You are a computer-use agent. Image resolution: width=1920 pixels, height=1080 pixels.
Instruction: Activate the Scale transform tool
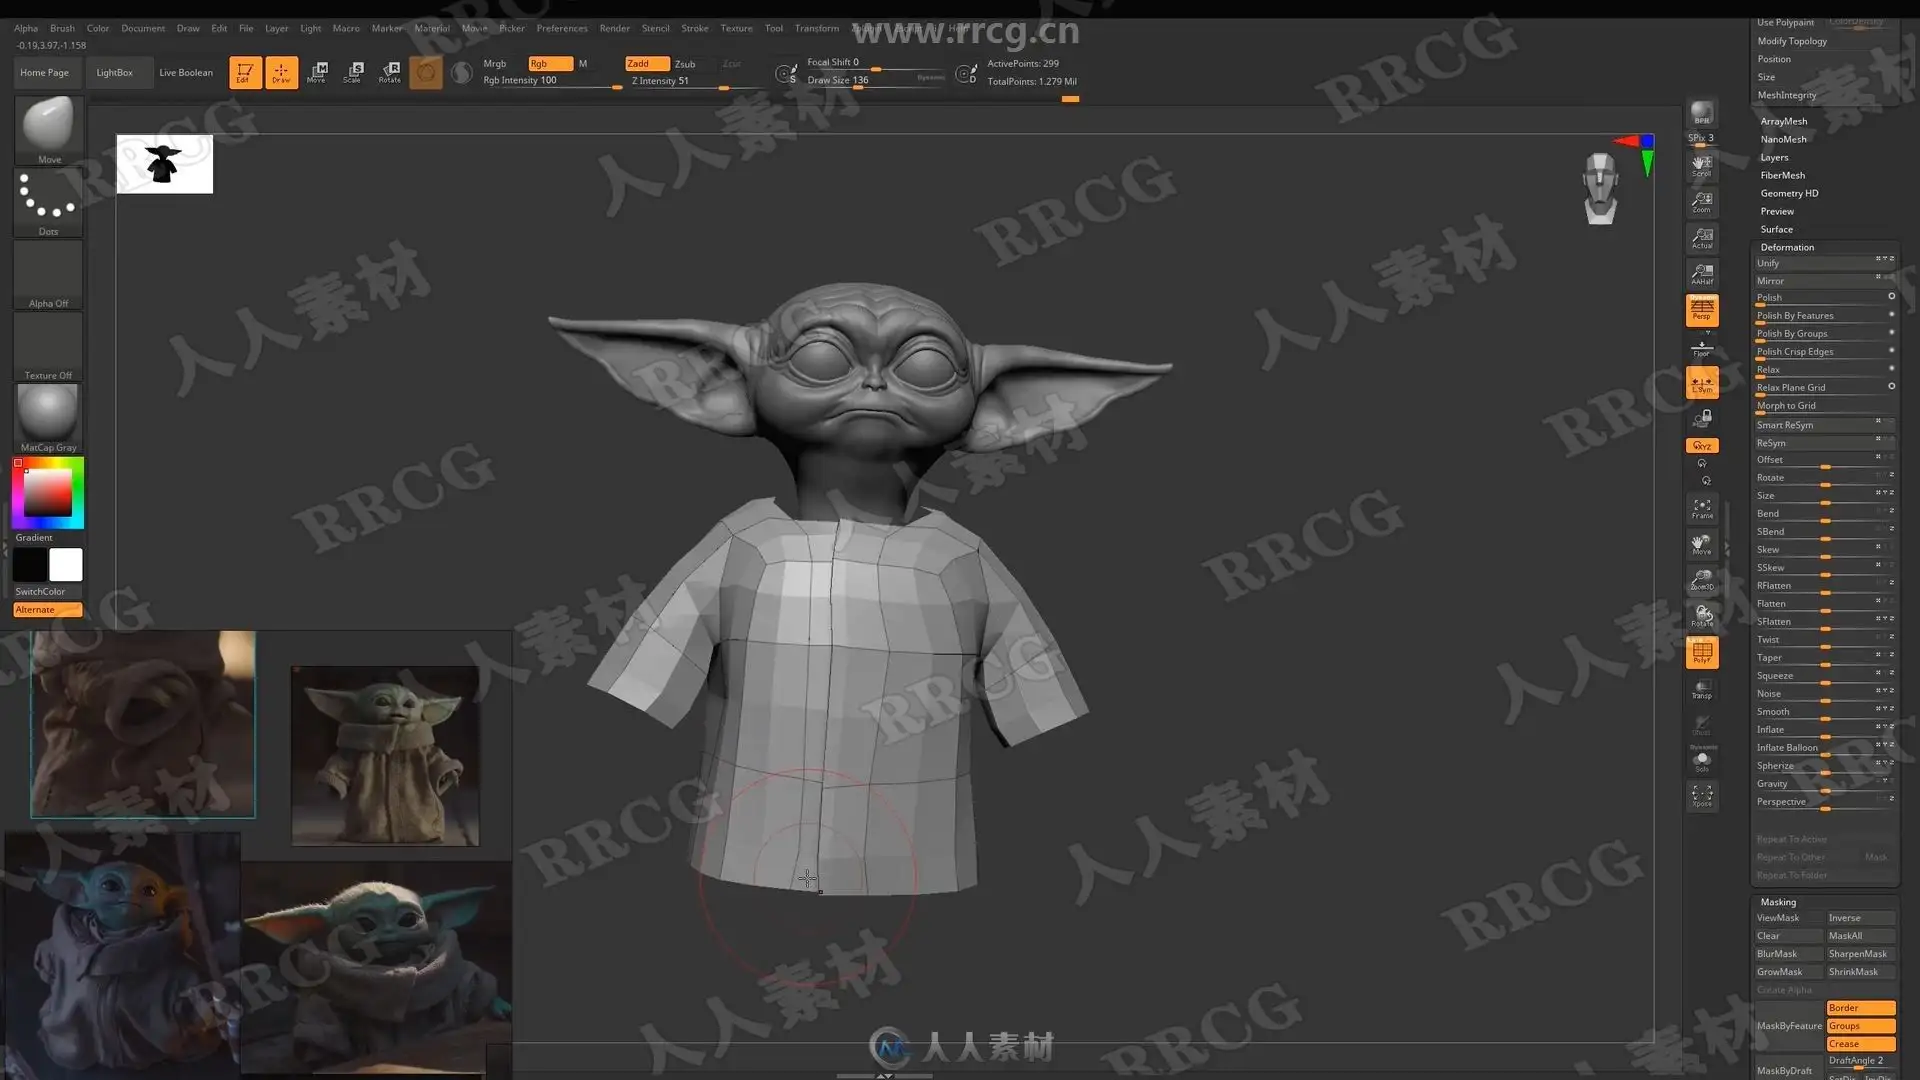tap(353, 72)
